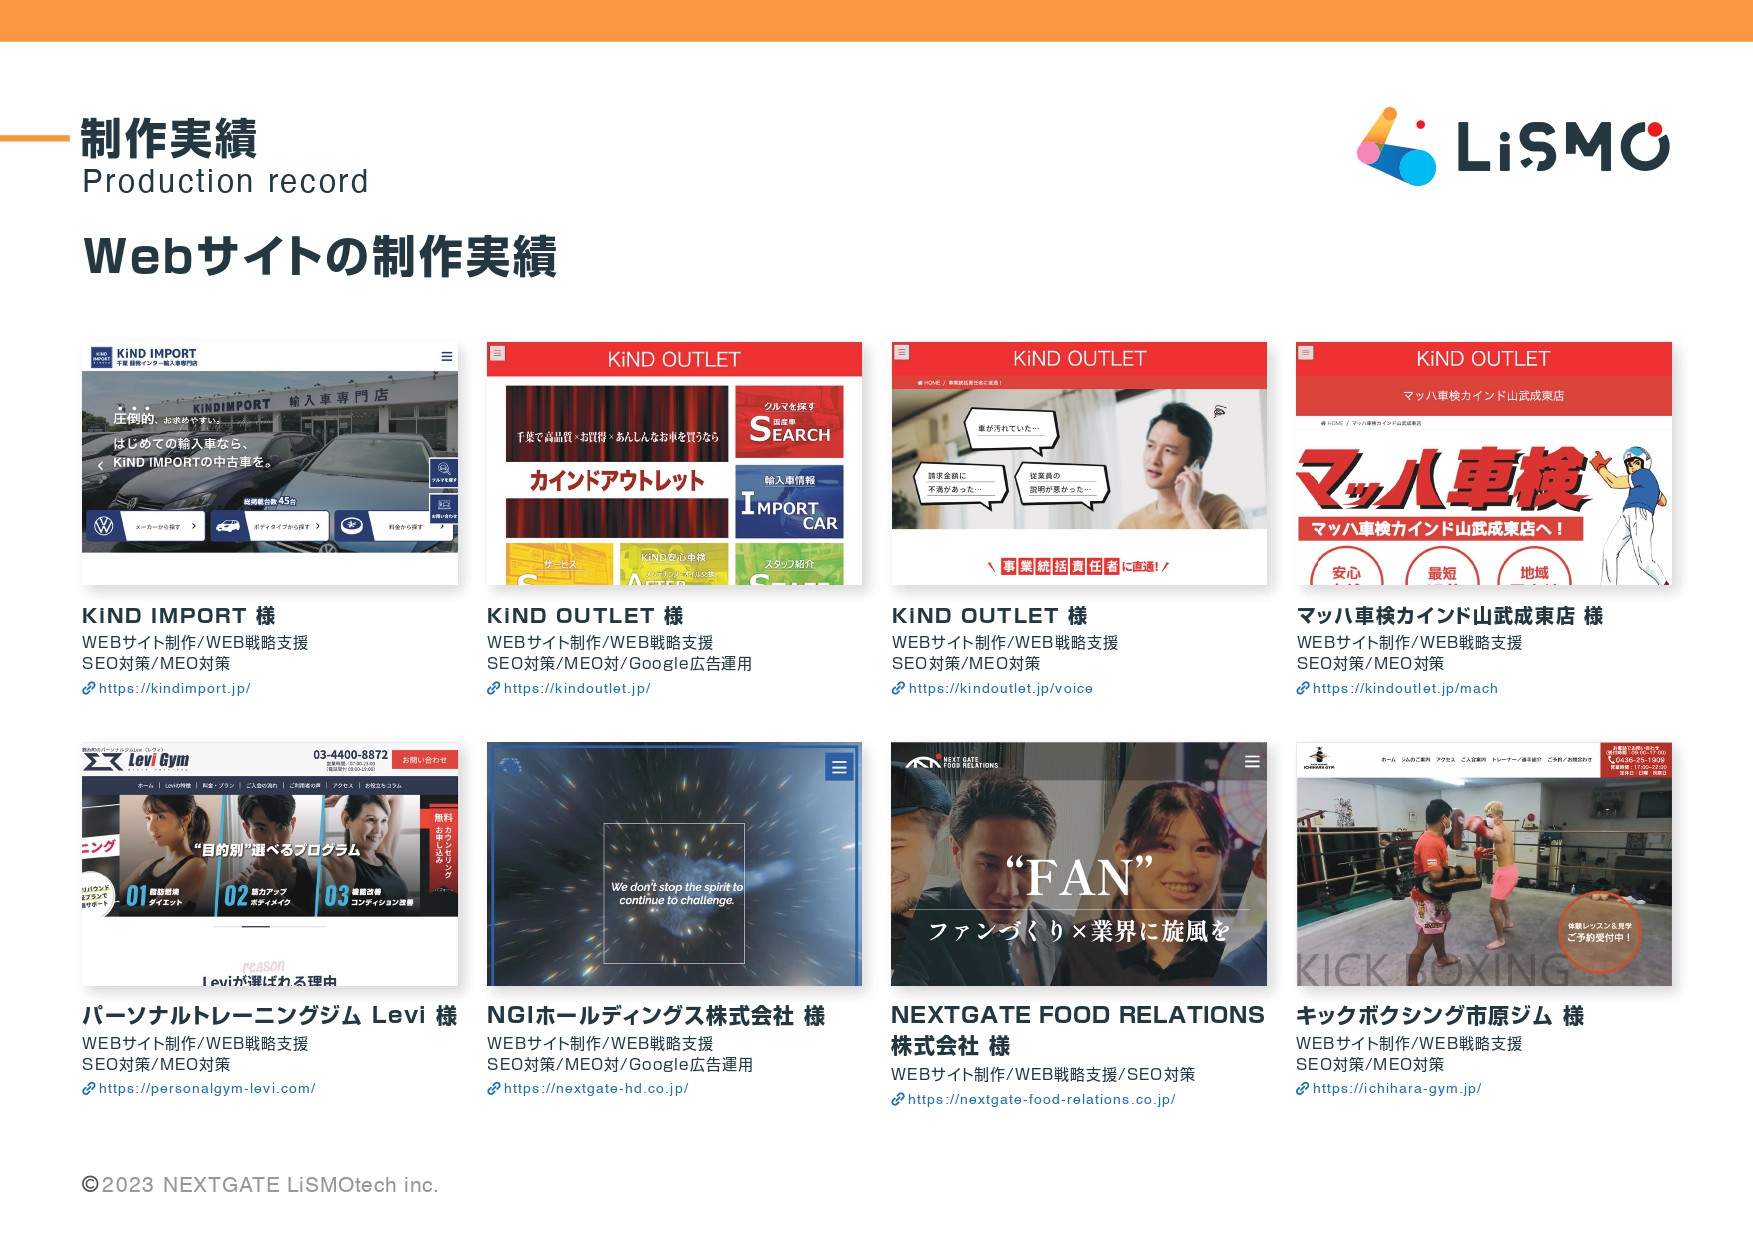Open the https://personalgym-levi.com/ link
Screen dimensions: 1753x1240
tap(205, 1087)
